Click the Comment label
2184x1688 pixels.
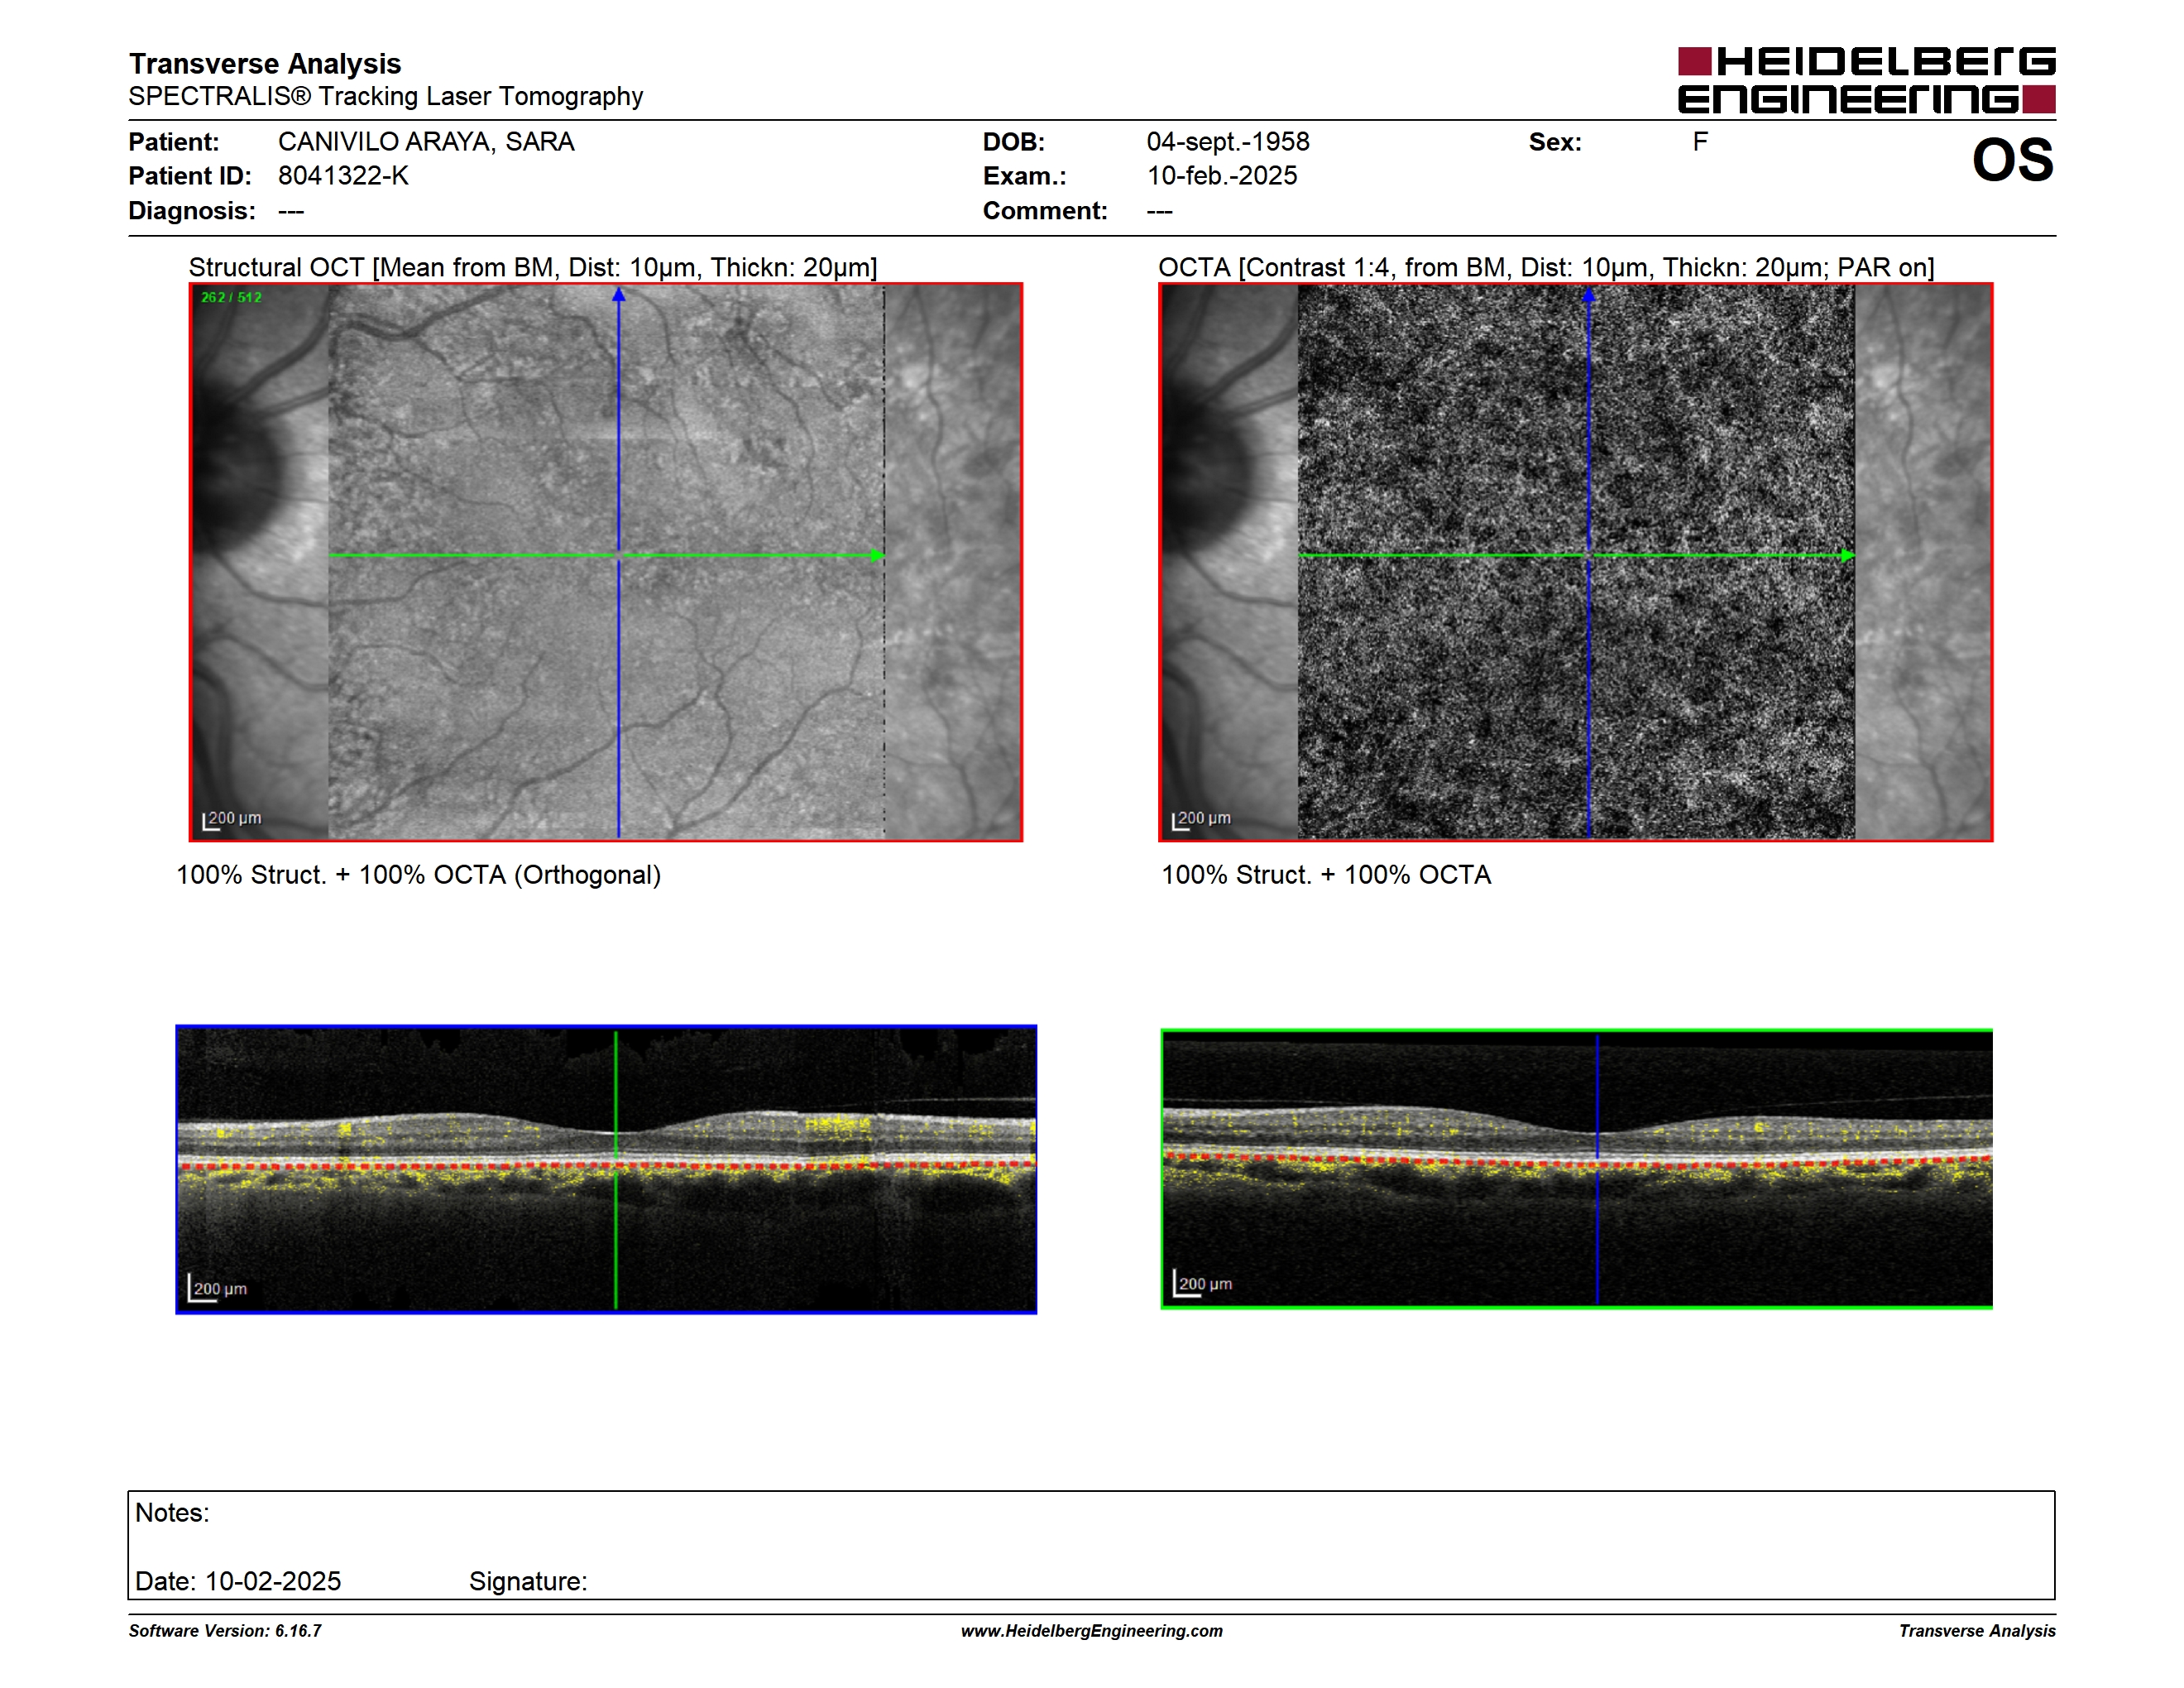point(1045,211)
